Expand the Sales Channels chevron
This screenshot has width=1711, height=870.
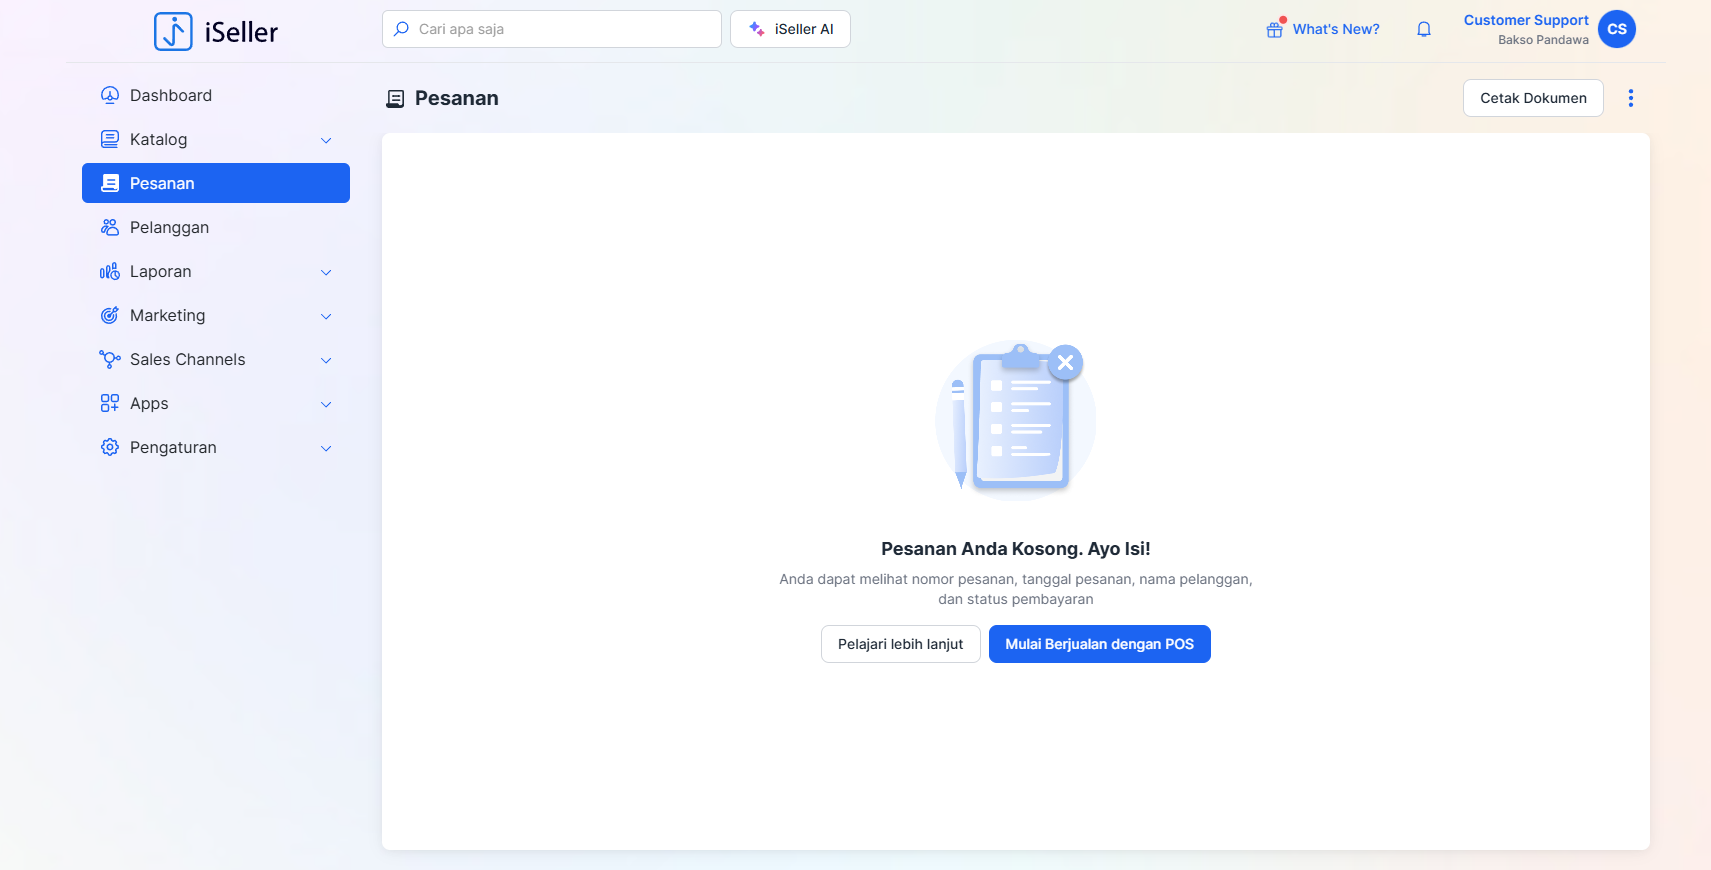click(x=326, y=360)
